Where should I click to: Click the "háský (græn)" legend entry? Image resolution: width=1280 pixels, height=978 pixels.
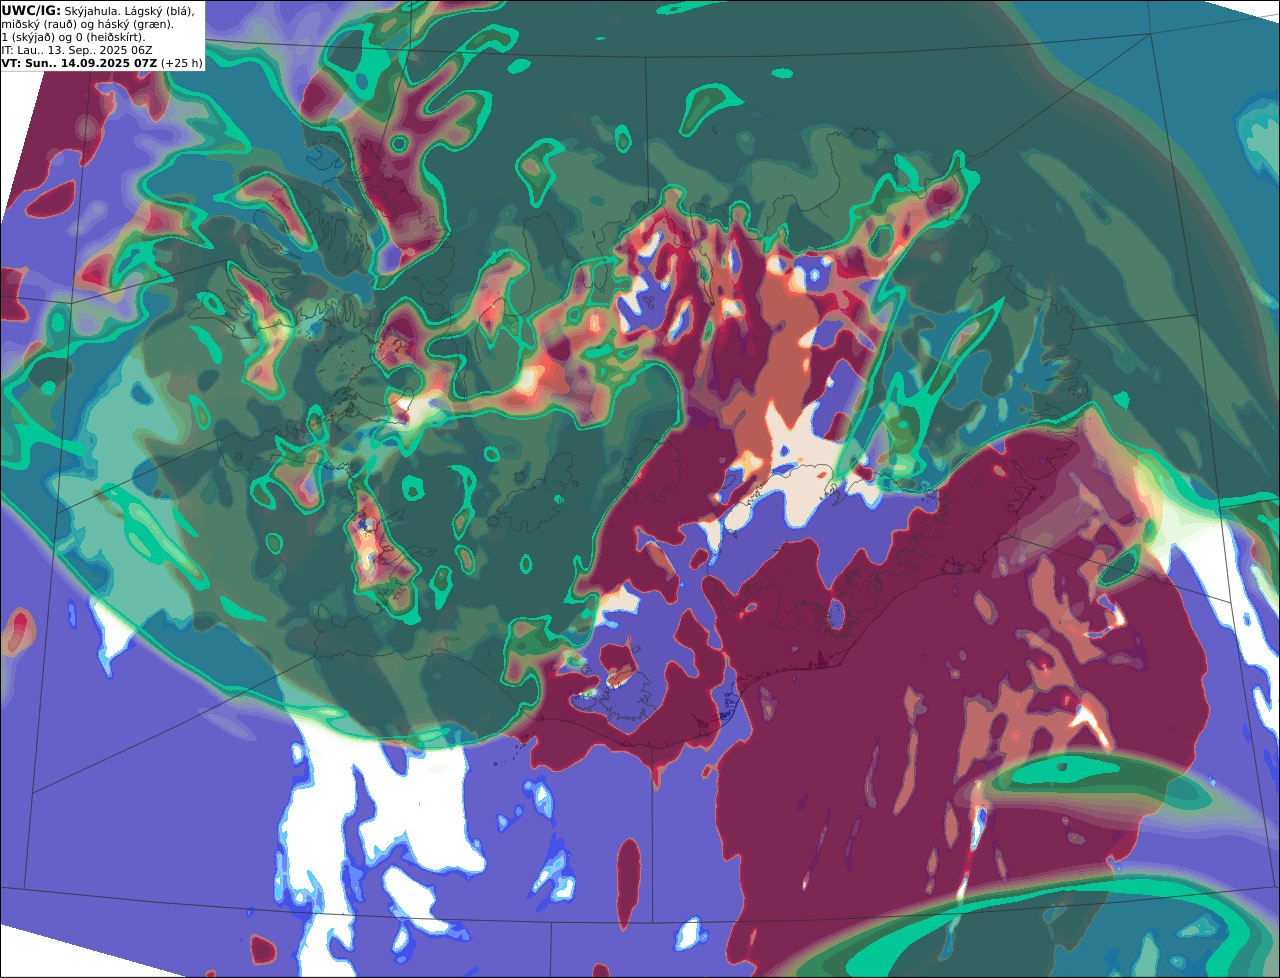(x=135, y=25)
